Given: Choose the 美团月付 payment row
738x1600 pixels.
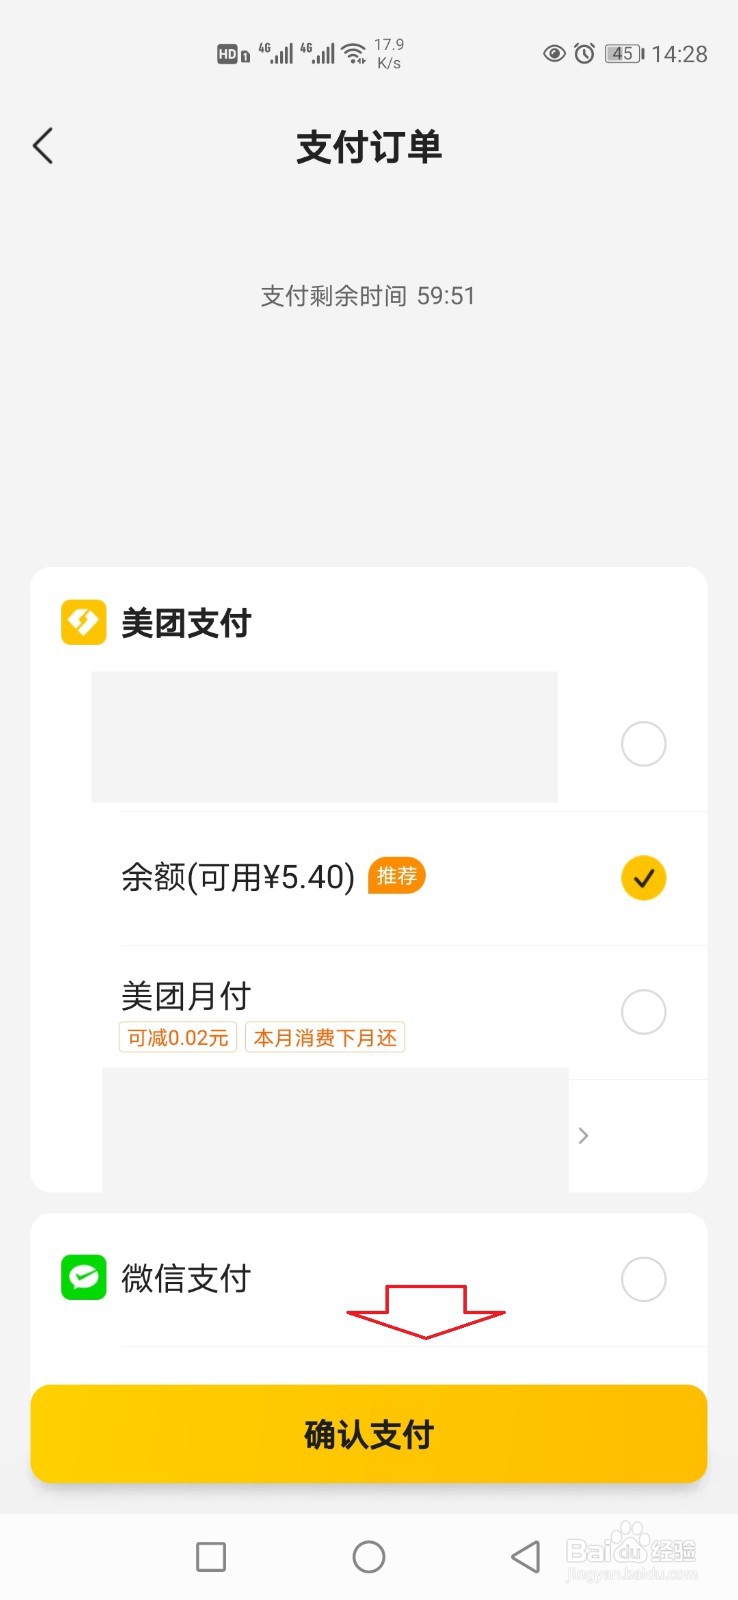Looking at the screenshot, I should pyautogui.click(x=413, y=1013).
